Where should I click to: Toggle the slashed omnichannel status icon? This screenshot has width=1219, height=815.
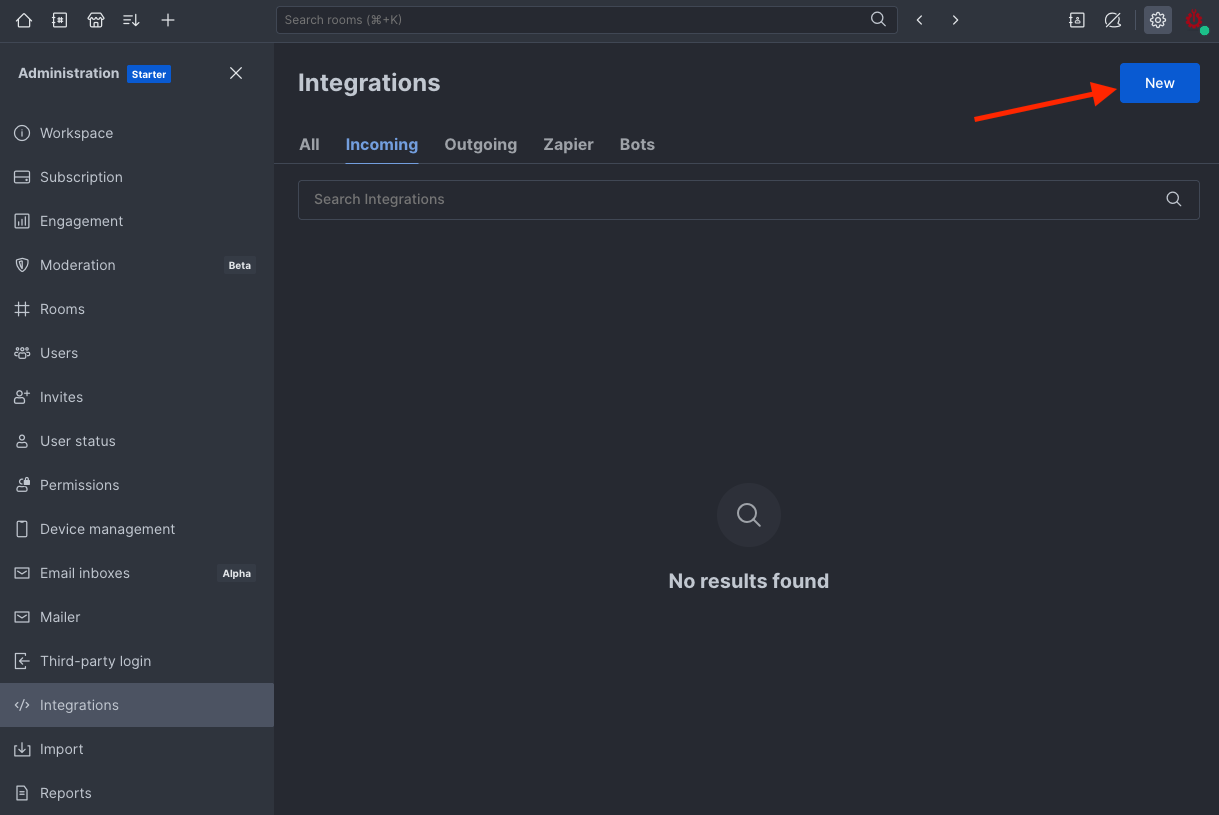[x=1113, y=20]
